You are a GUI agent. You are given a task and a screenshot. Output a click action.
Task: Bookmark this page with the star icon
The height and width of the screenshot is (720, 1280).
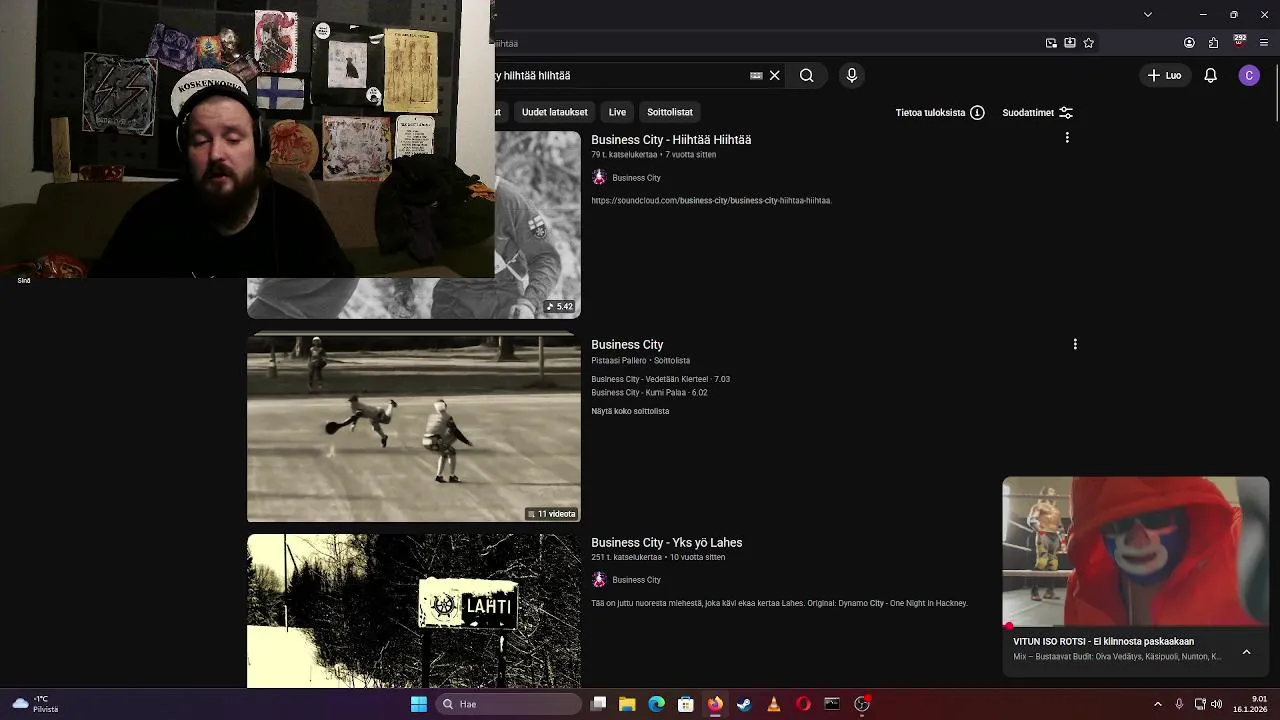[1088, 43]
